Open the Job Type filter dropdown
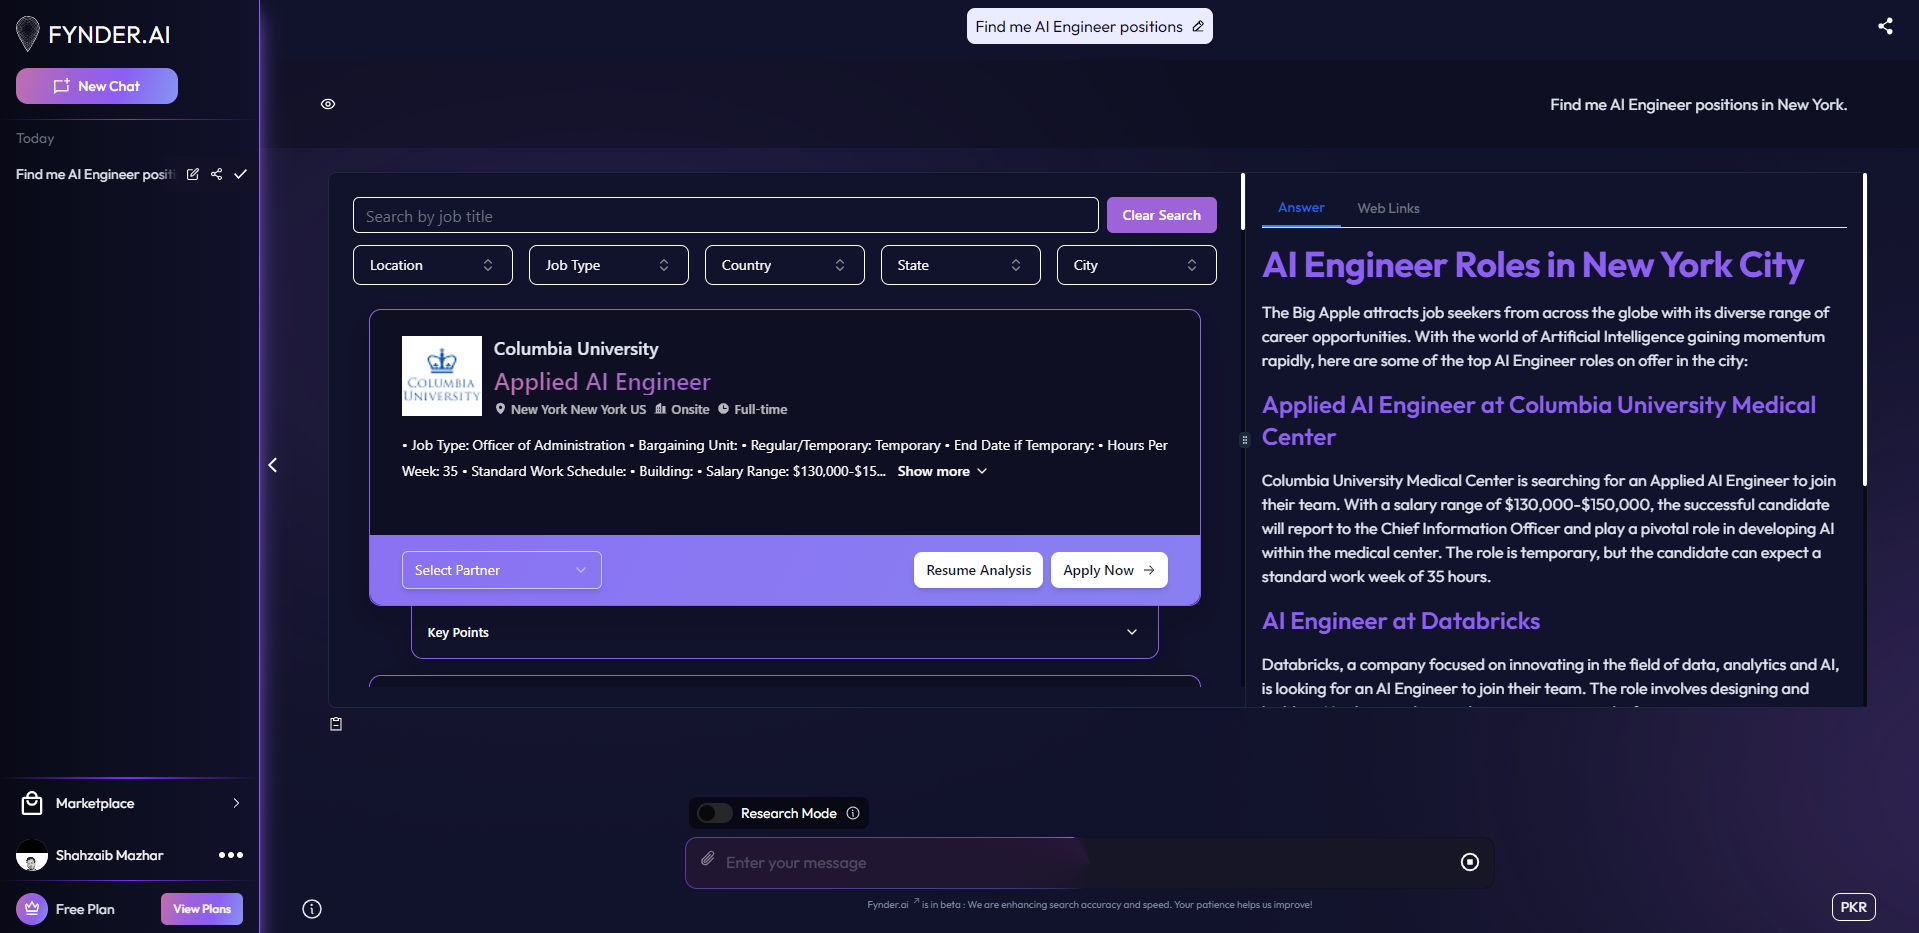Image resolution: width=1919 pixels, height=933 pixels. (608, 265)
